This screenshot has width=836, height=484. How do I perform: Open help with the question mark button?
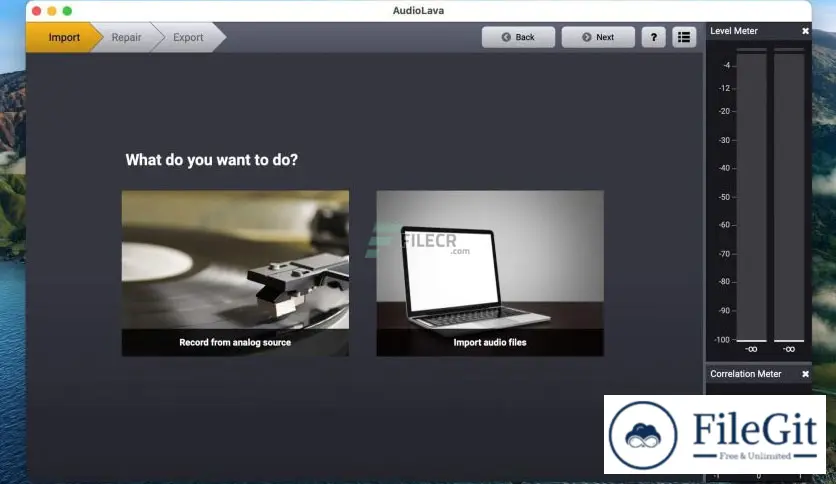(x=654, y=37)
